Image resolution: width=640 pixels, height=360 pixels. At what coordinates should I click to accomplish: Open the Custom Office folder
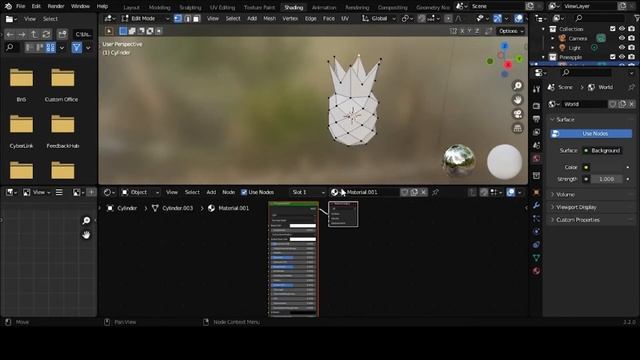click(62, 84)
